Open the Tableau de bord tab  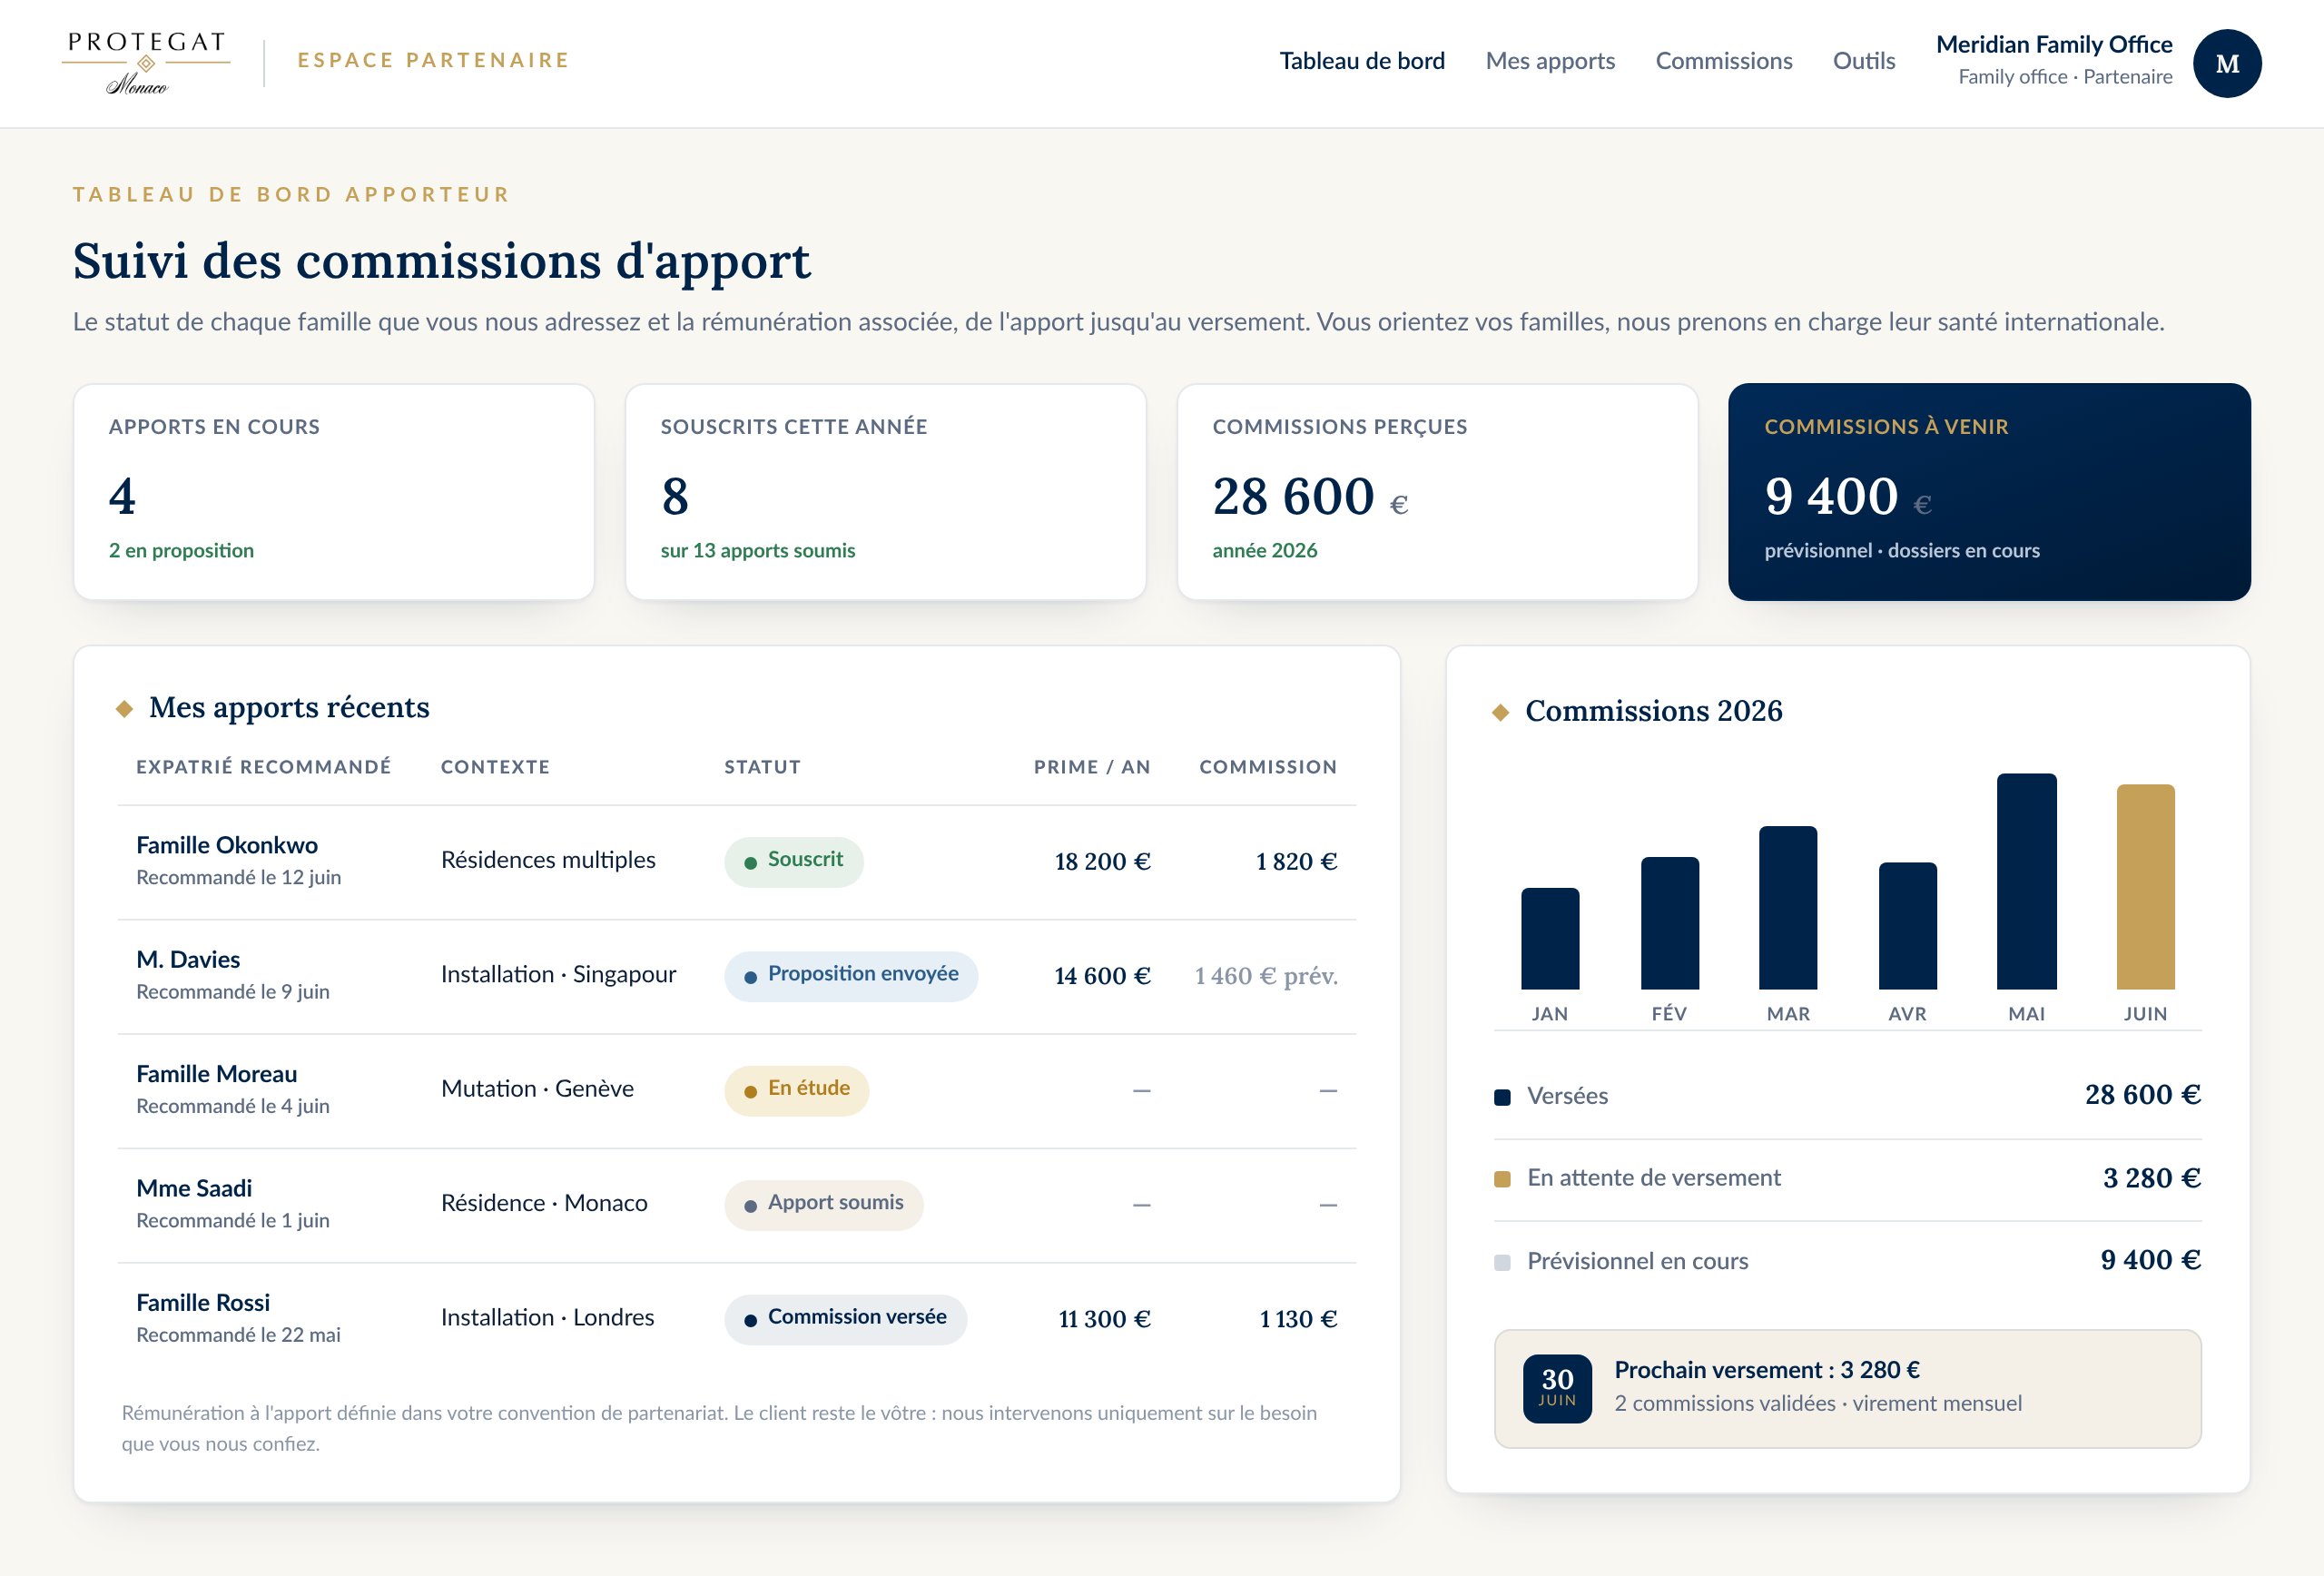click(x=1362, y=61)
